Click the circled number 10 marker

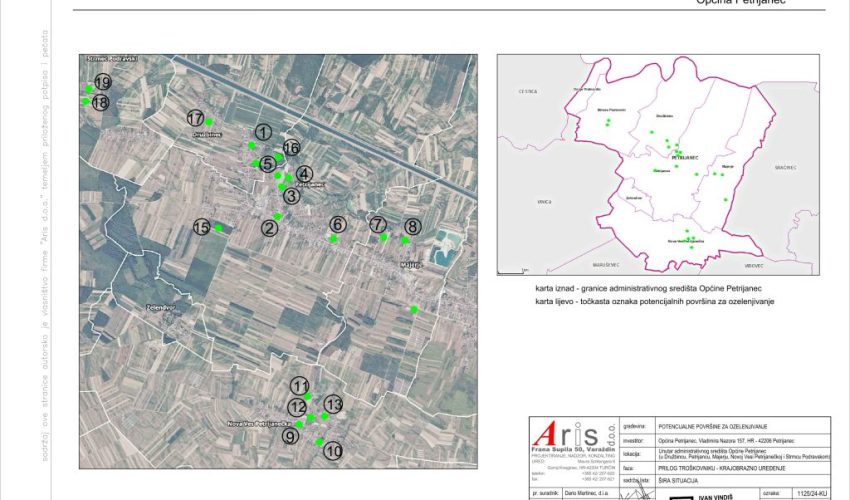point(334,451)
